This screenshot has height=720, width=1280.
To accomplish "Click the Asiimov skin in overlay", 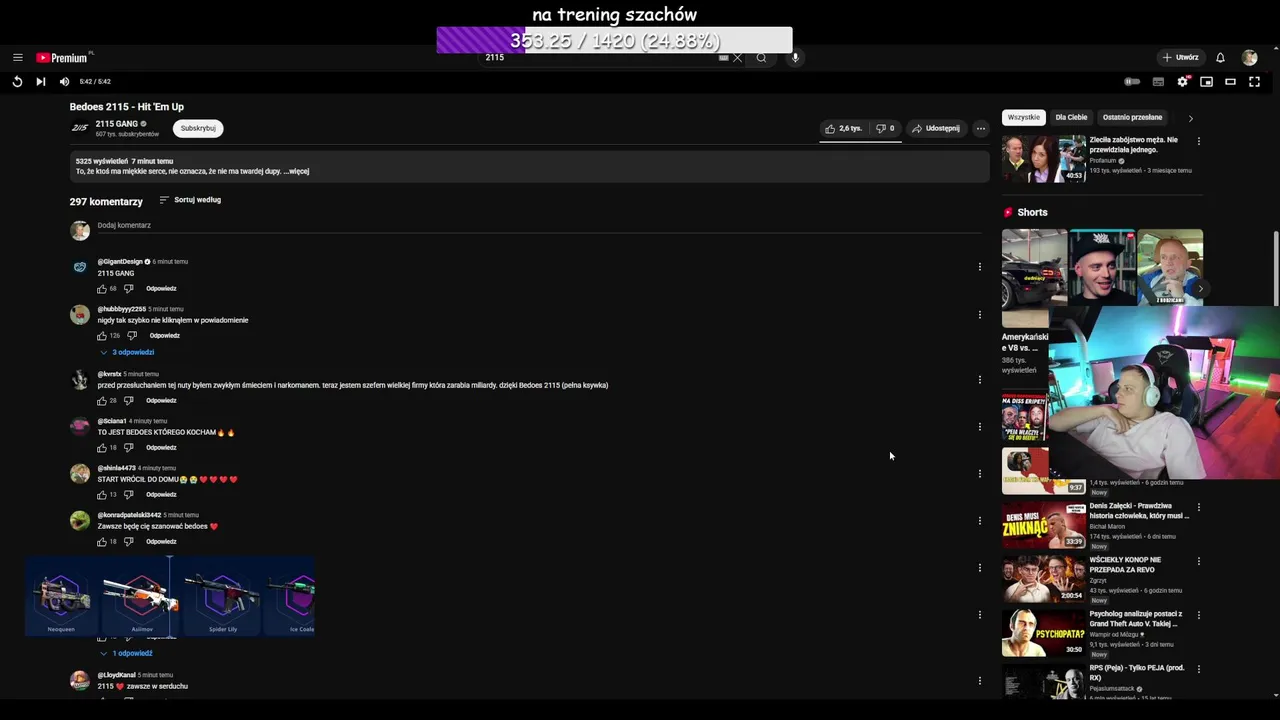I will pyautogui.click(x=141, y=597).
